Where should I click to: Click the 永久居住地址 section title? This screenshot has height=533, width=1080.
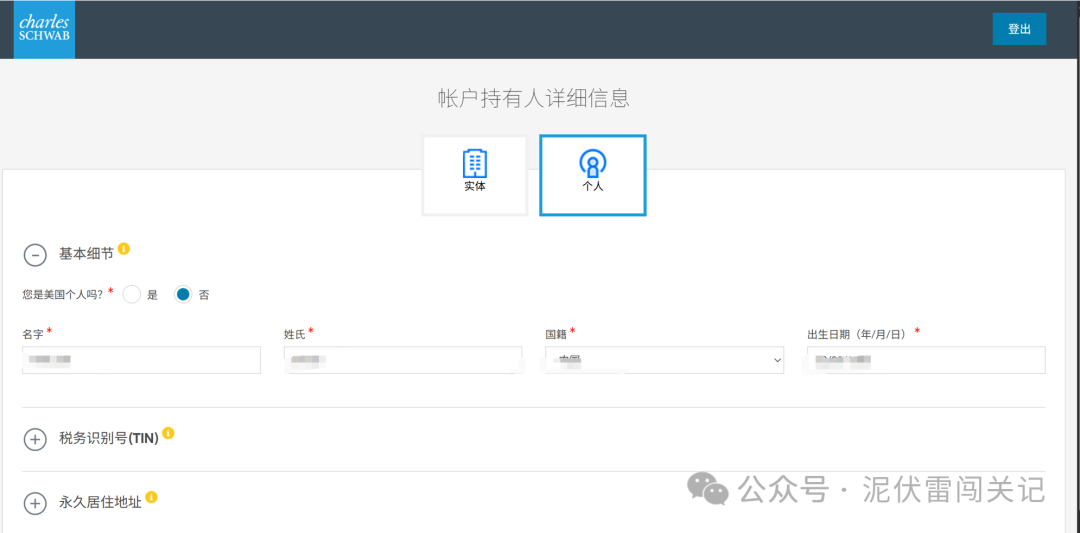pyautogui.click(x=101, y=503)
